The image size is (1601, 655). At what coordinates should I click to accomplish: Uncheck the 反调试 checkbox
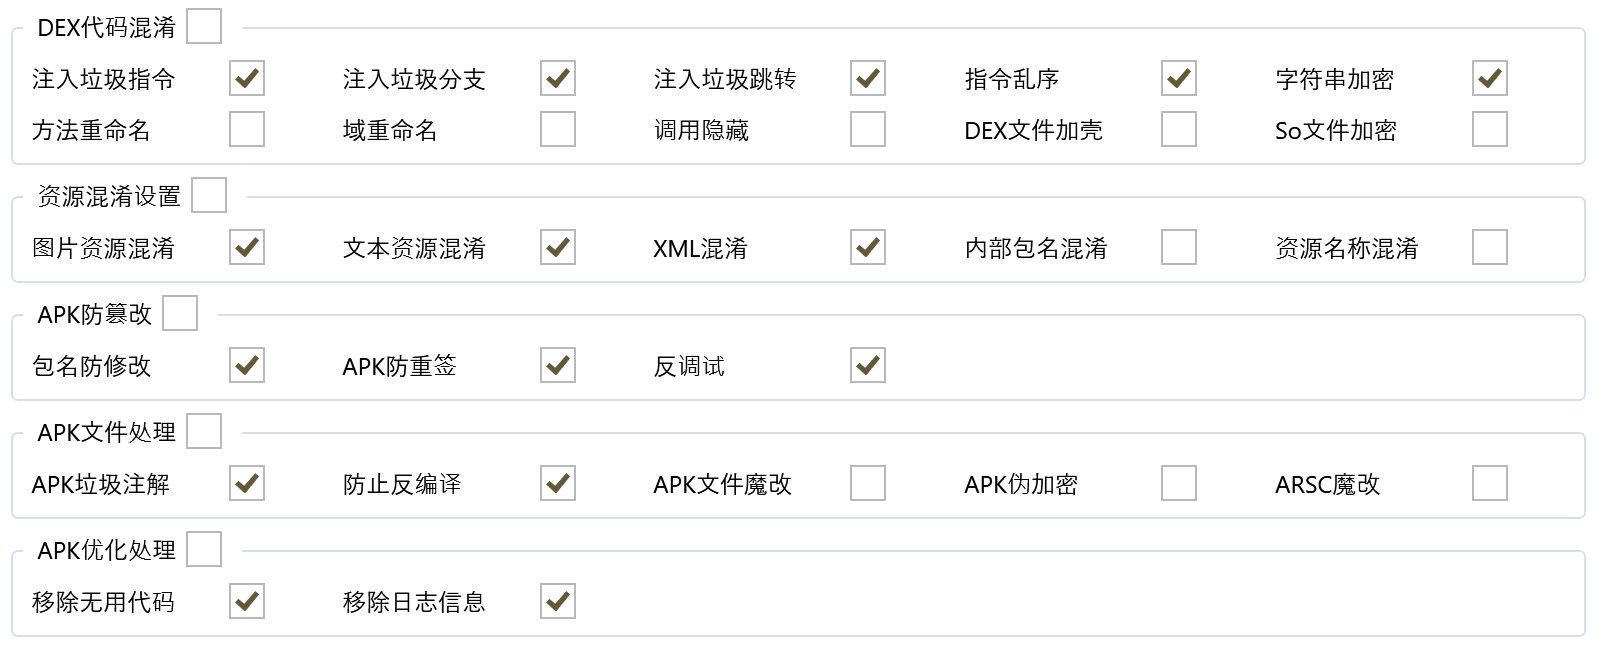pos(868,365)
